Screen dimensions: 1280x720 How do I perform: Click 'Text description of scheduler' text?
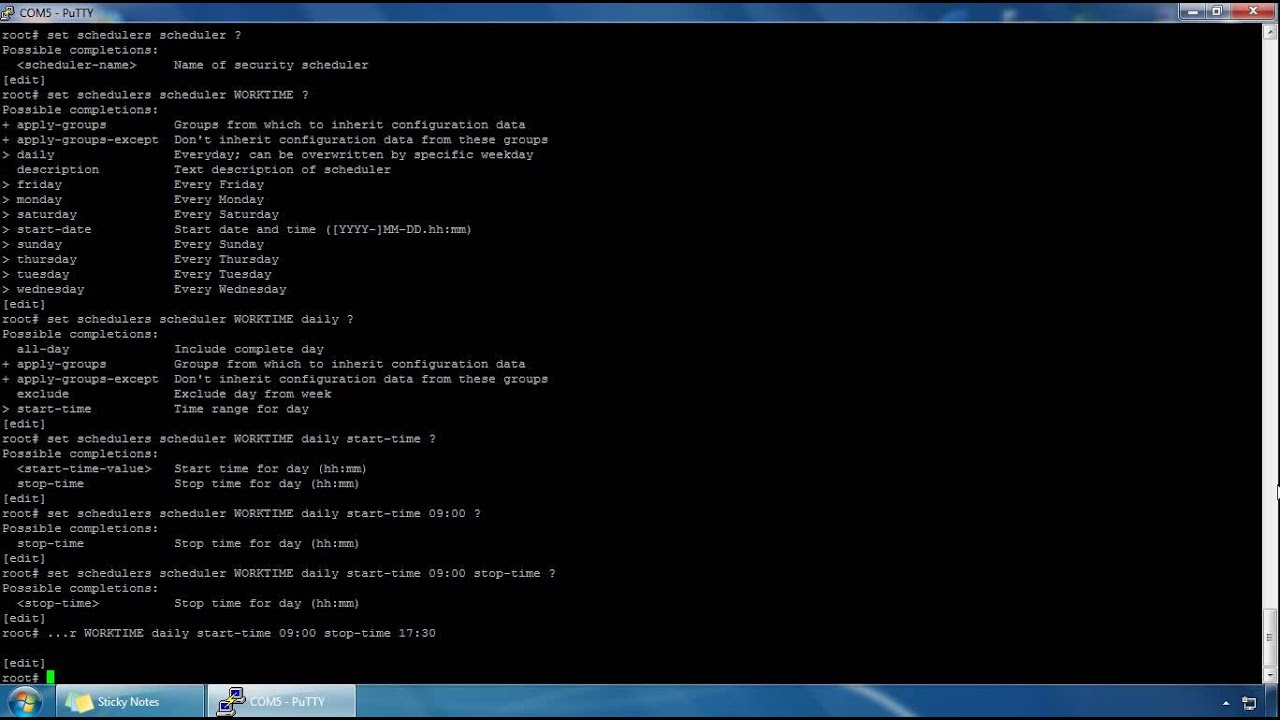click(282, 170)
